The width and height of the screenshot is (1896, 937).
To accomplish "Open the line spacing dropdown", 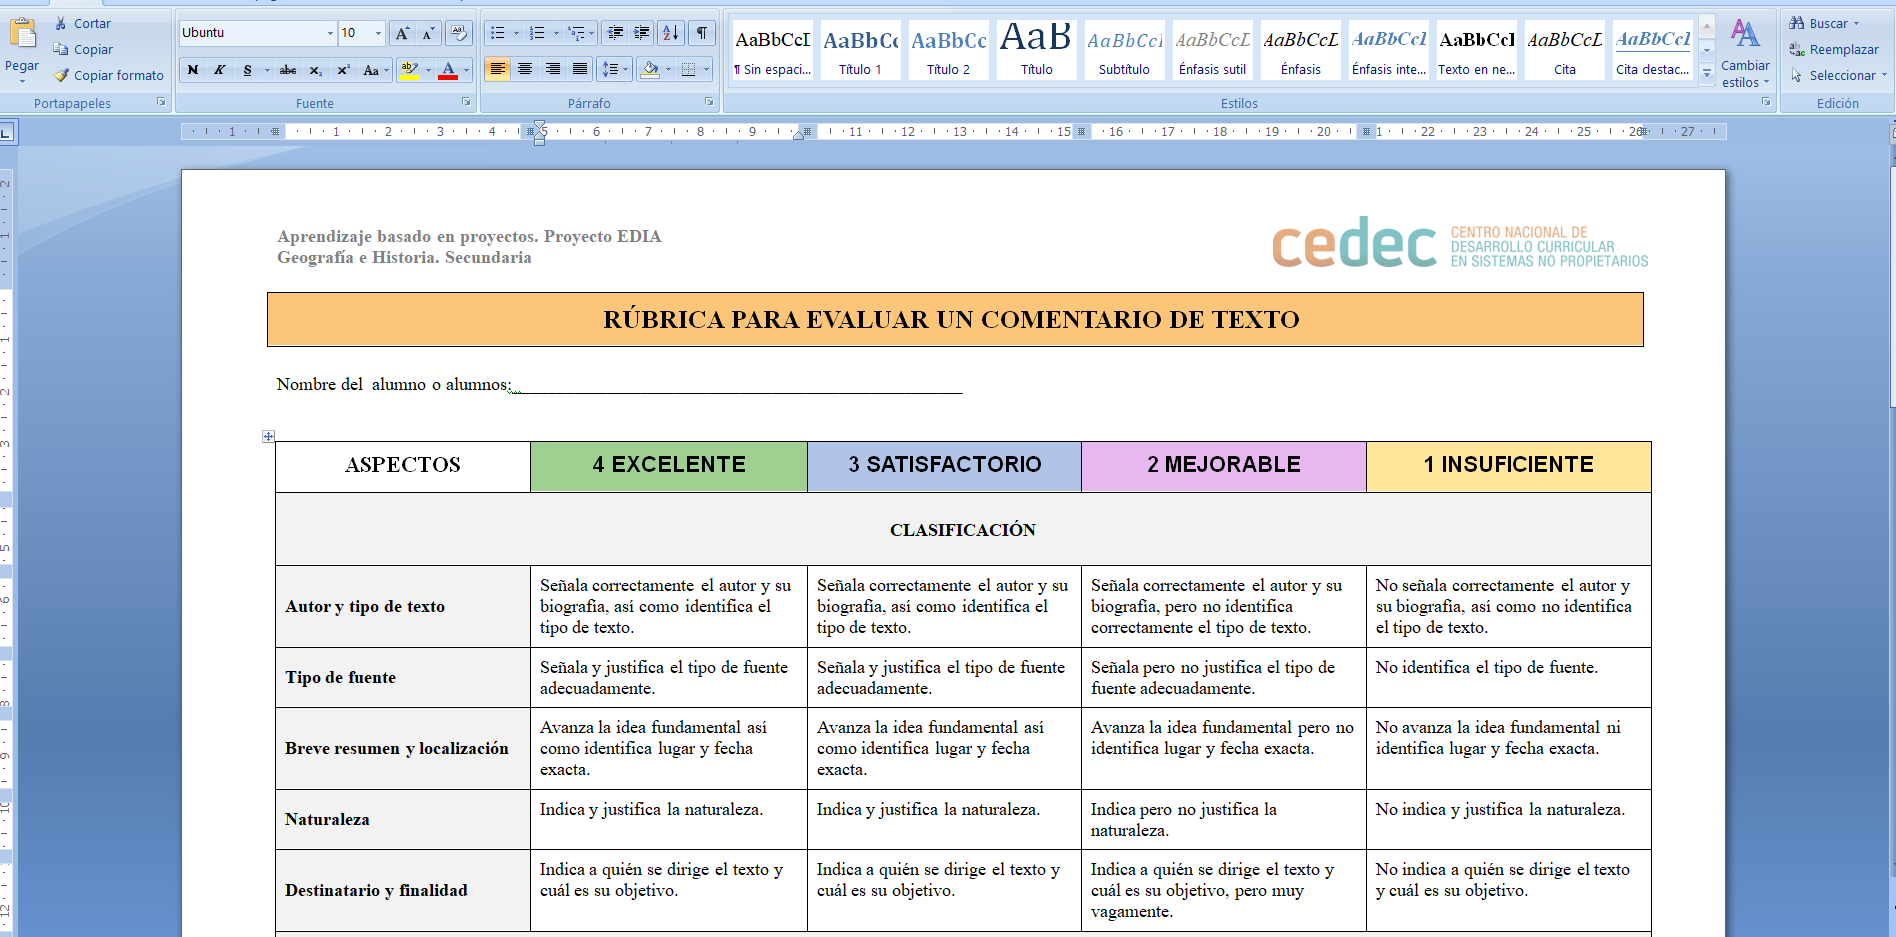I will point(613,69).
